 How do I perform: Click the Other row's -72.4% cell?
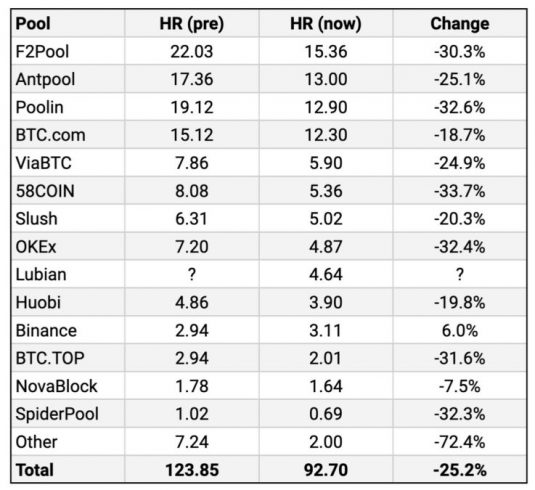[x=460, y=442]
